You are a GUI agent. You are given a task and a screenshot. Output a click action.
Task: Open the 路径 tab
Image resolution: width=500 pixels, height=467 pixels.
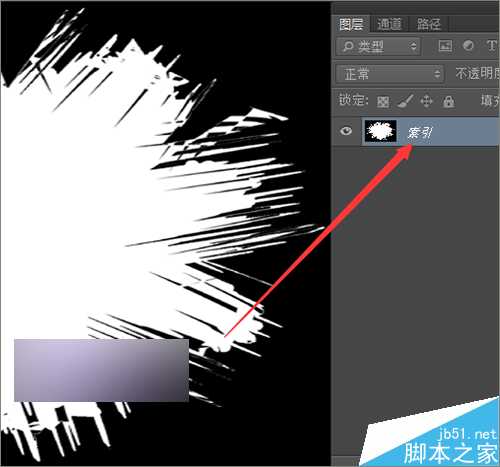point(429,24)
